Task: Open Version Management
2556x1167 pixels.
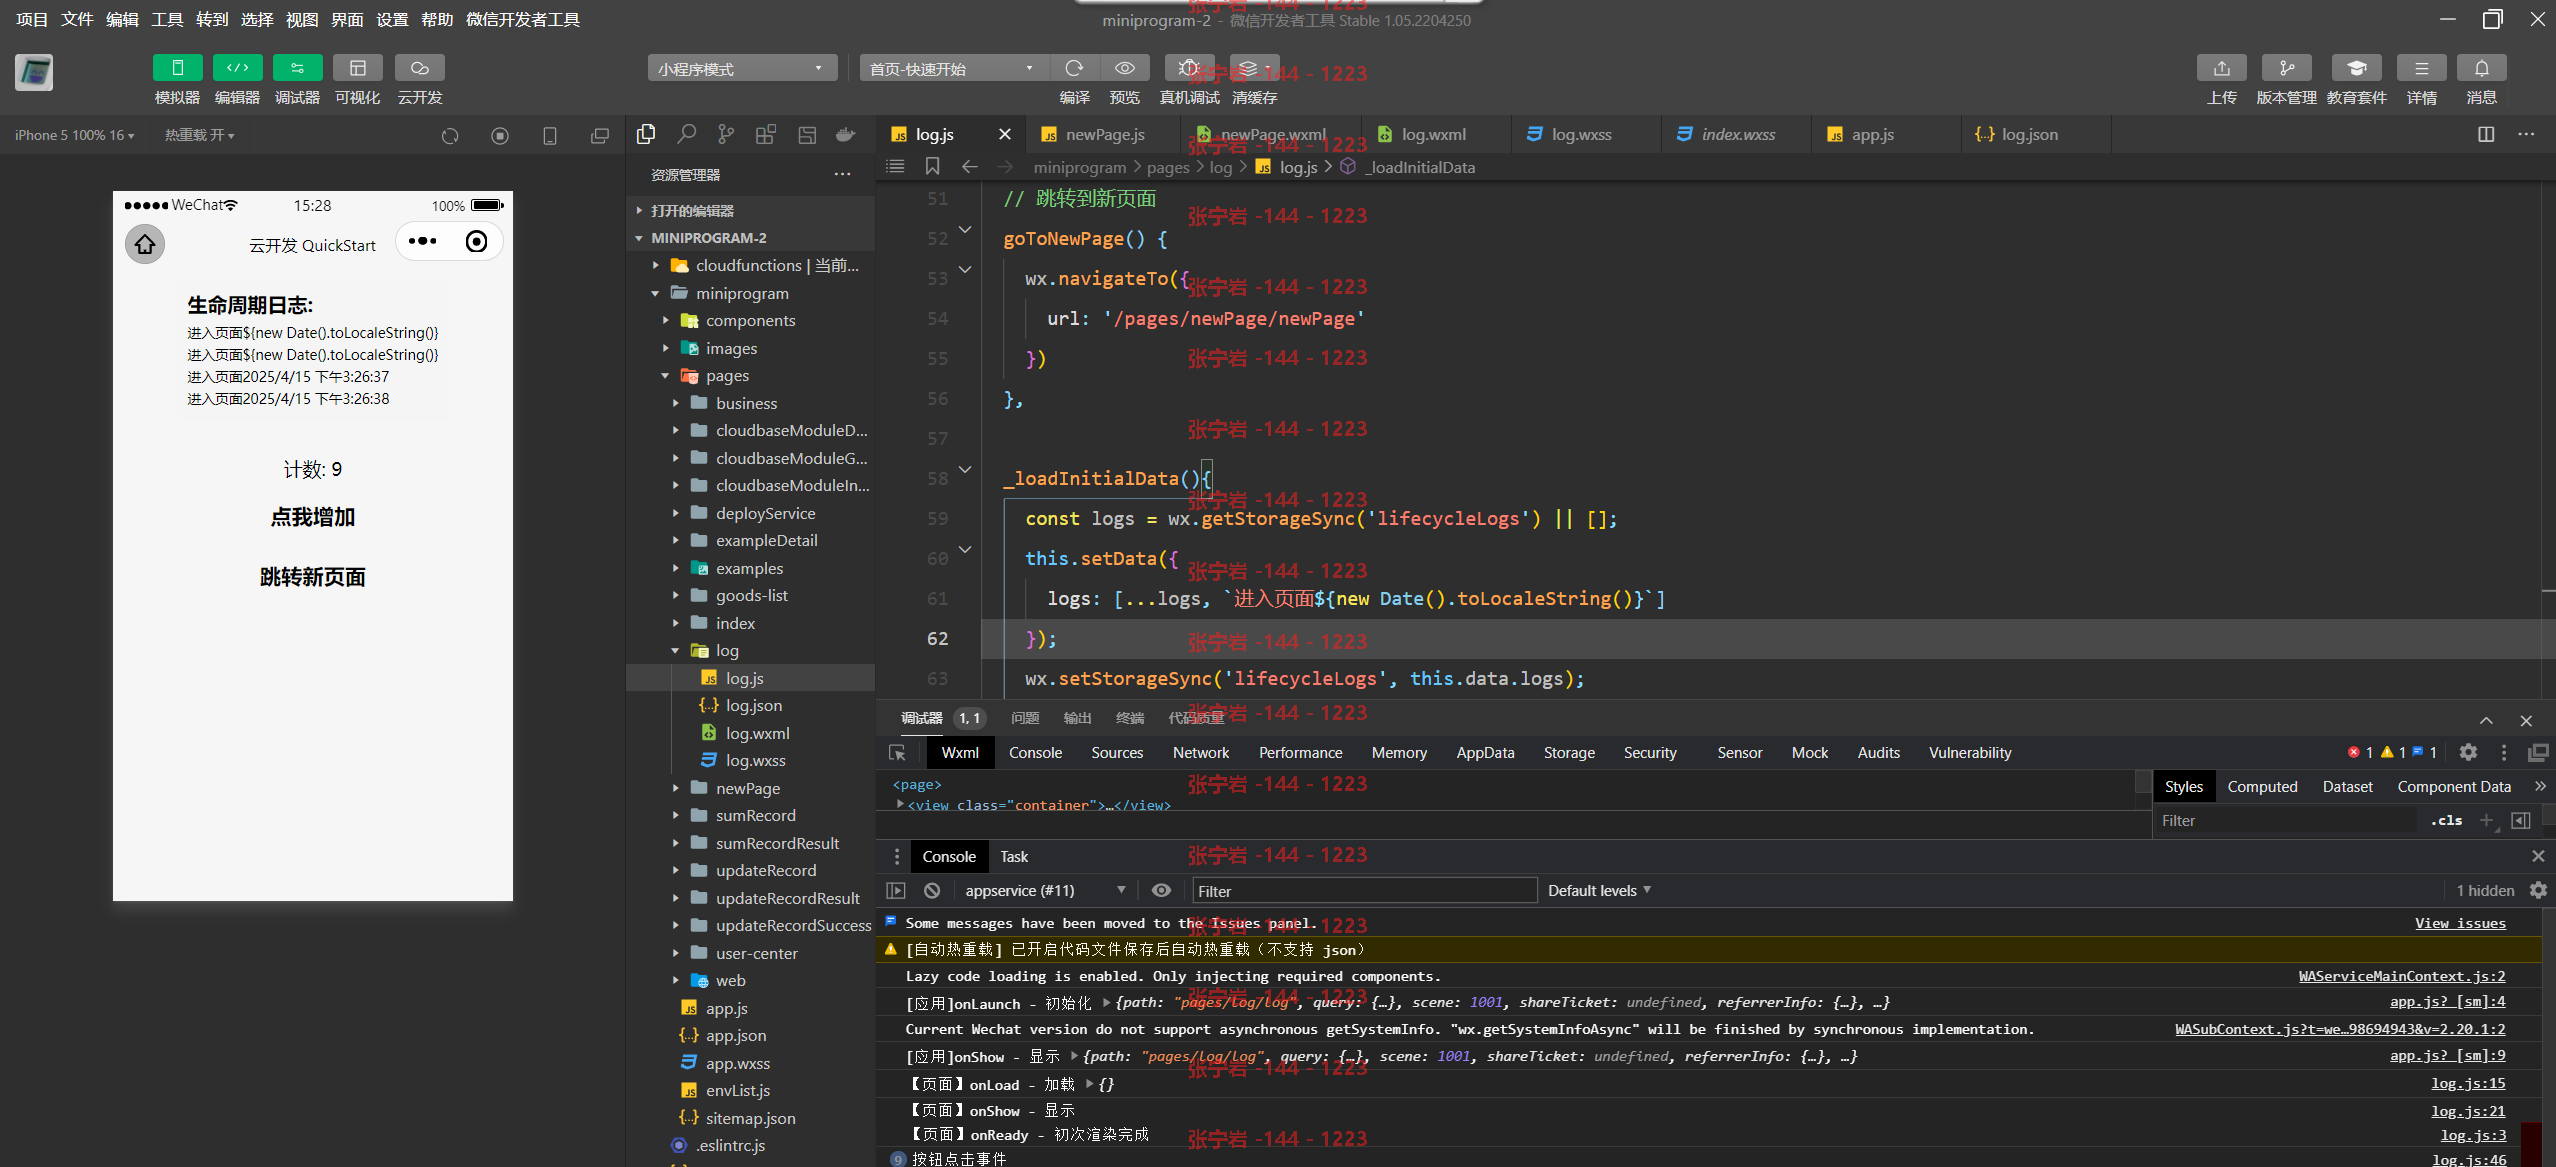Action: point(2286,68)
